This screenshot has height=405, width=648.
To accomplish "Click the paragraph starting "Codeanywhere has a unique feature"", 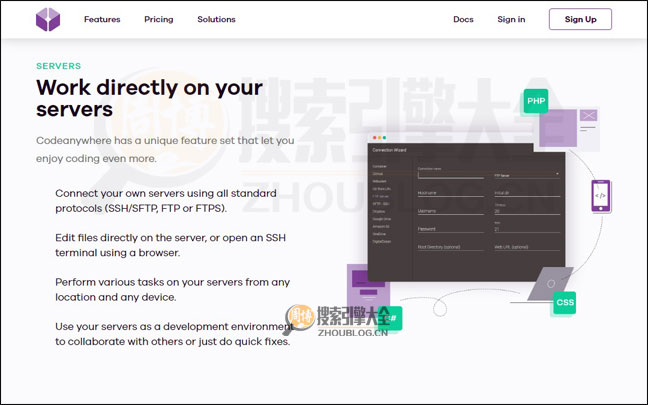I will coord(165,149).
